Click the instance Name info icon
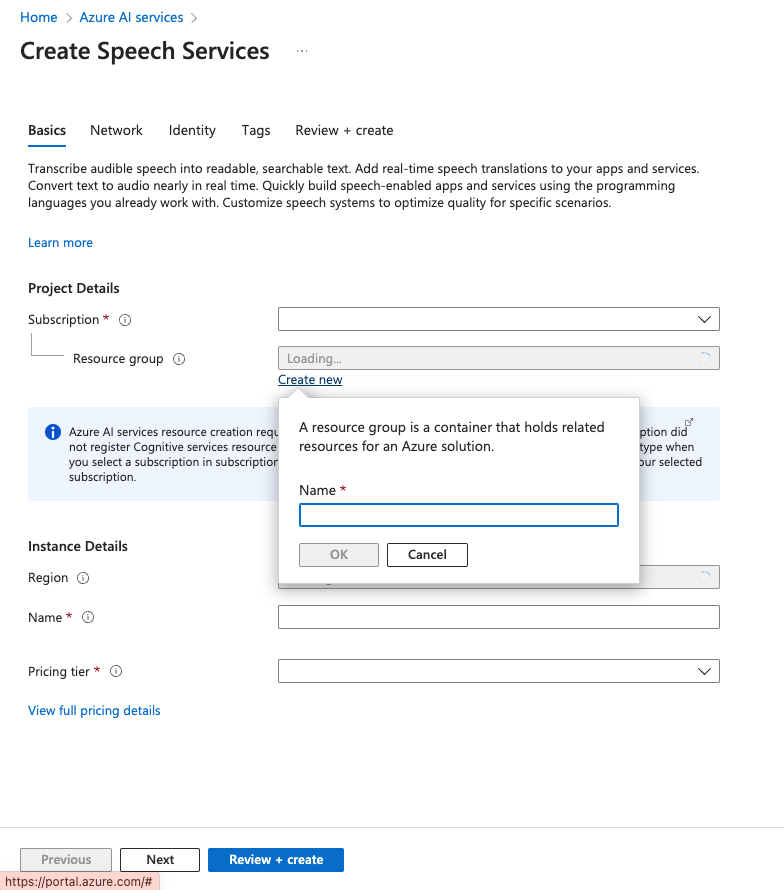784x890 pixels. point(88,617)
